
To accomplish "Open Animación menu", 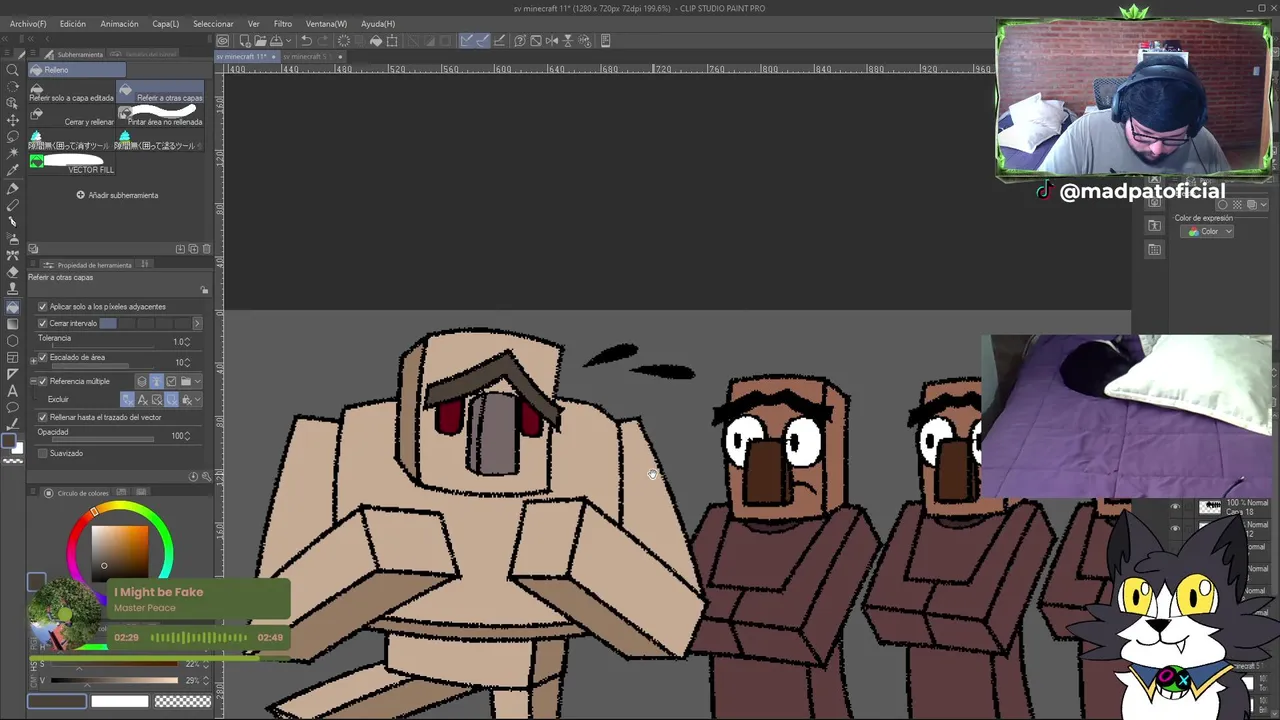I will tap(120, 23).
